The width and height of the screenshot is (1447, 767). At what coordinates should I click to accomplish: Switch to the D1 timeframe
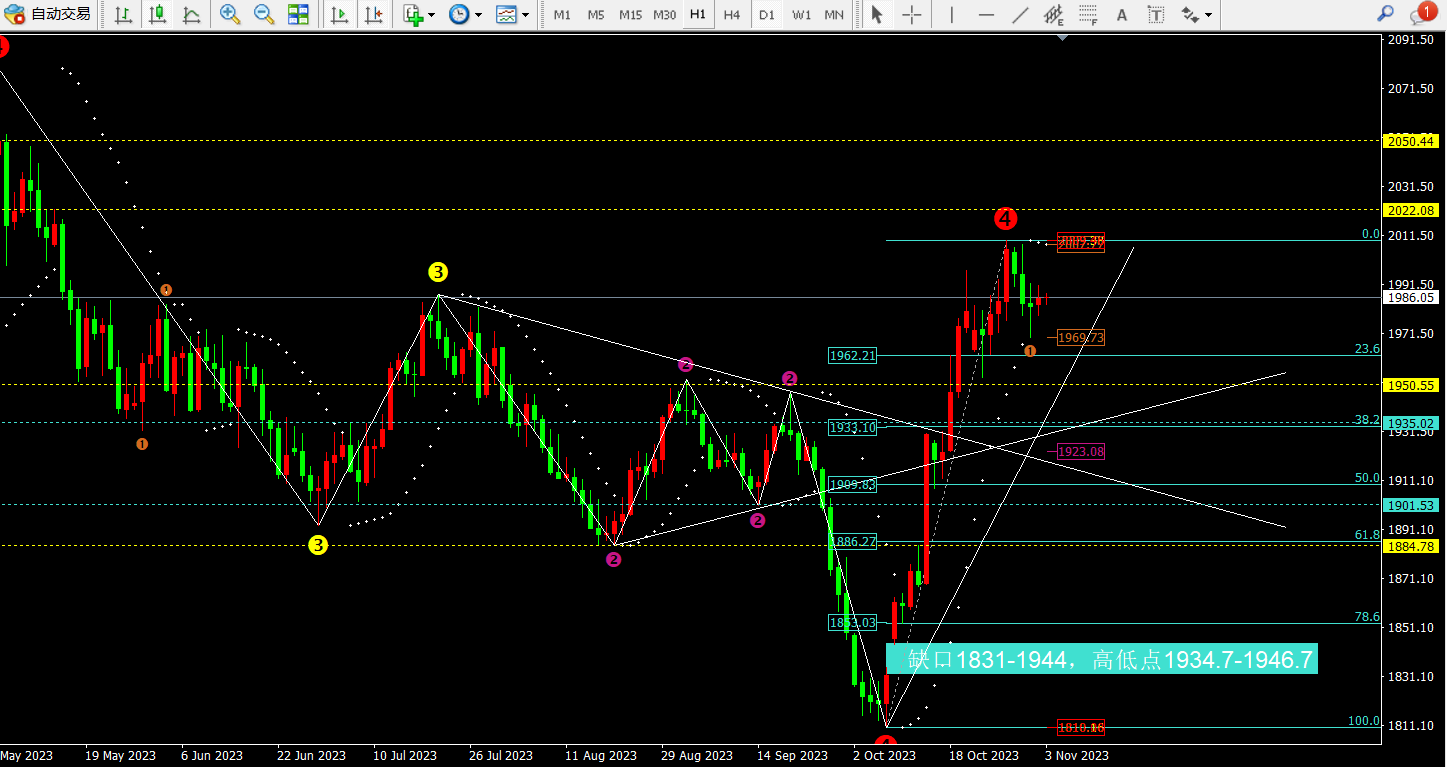[x=767, y=14]
